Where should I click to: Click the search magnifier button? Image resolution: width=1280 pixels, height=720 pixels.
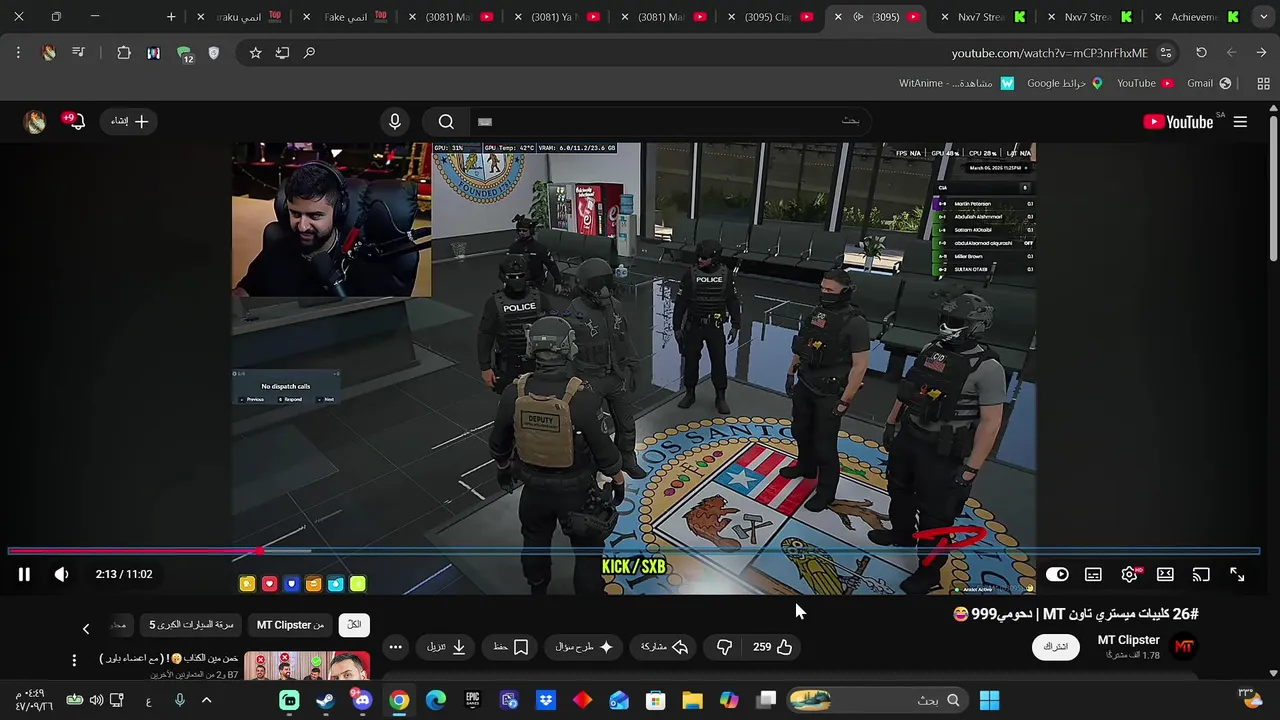point(446,122)
